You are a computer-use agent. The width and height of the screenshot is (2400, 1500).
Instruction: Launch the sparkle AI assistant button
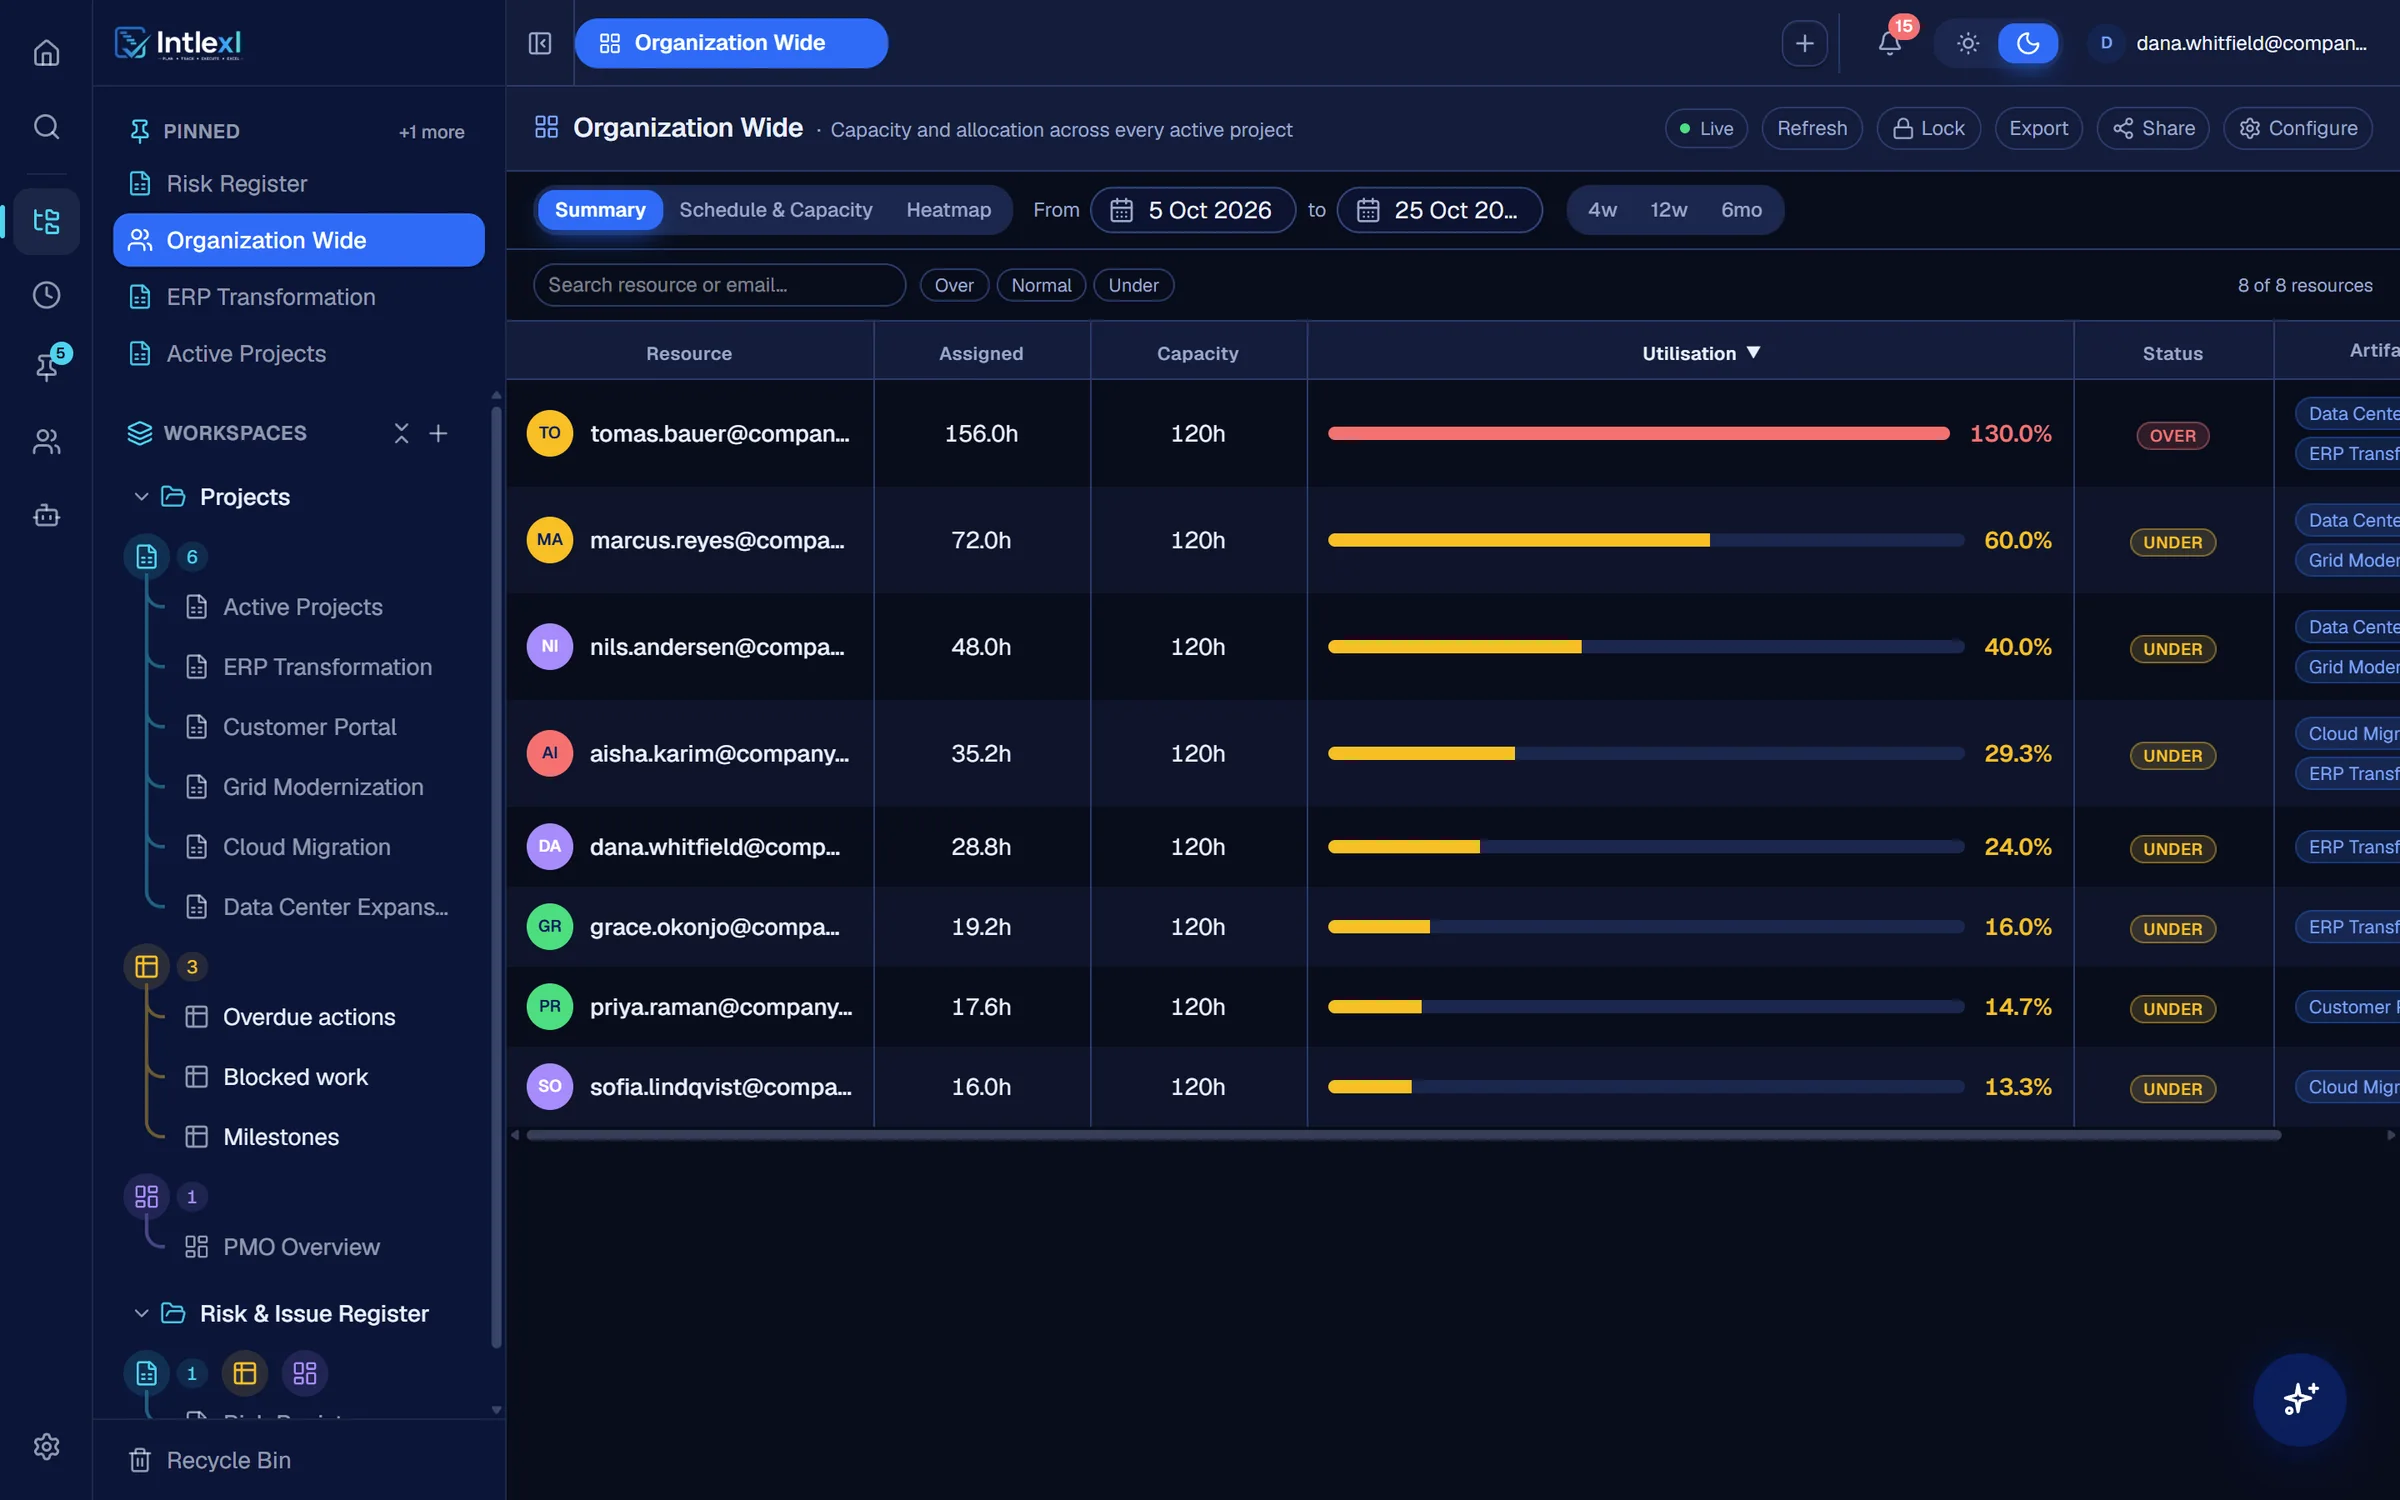point(2300,1399)
